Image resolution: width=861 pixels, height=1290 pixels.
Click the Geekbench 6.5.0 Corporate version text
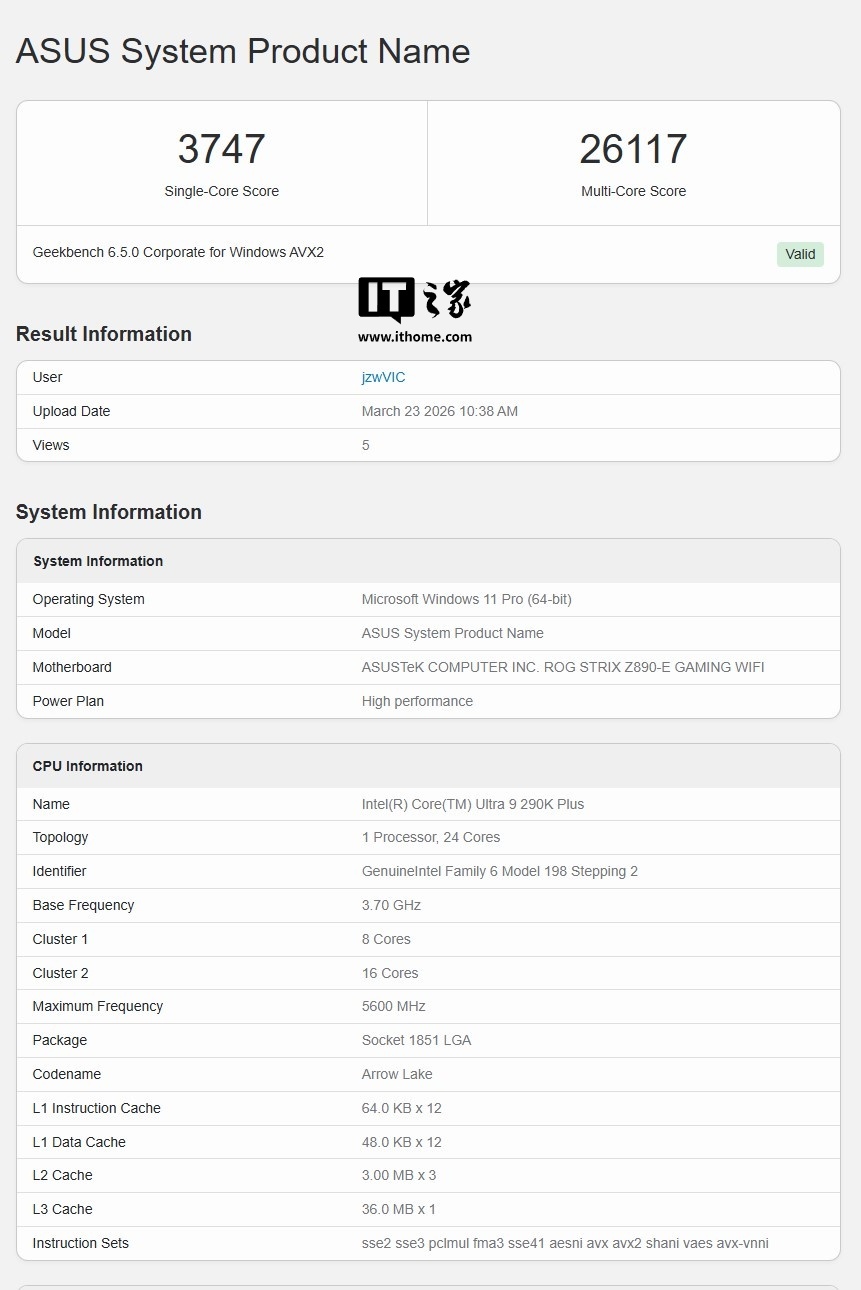(x=178, y=252)
